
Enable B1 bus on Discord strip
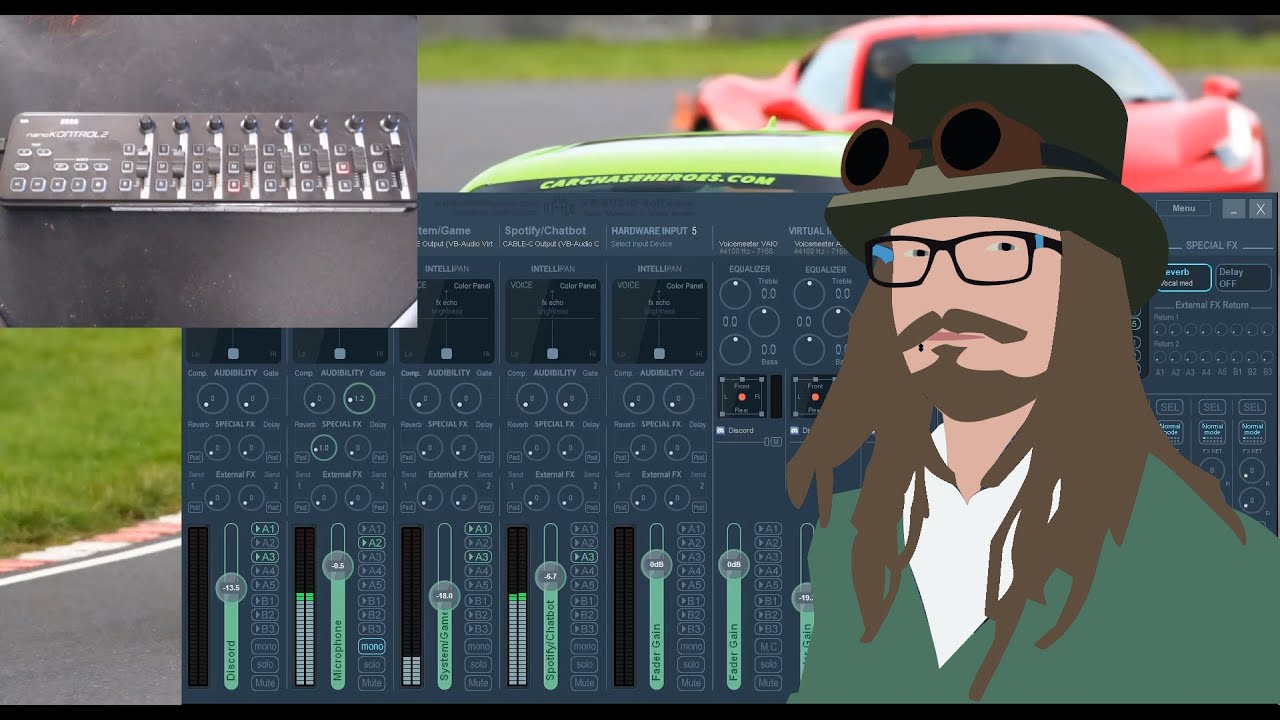(x=265, y=601)
